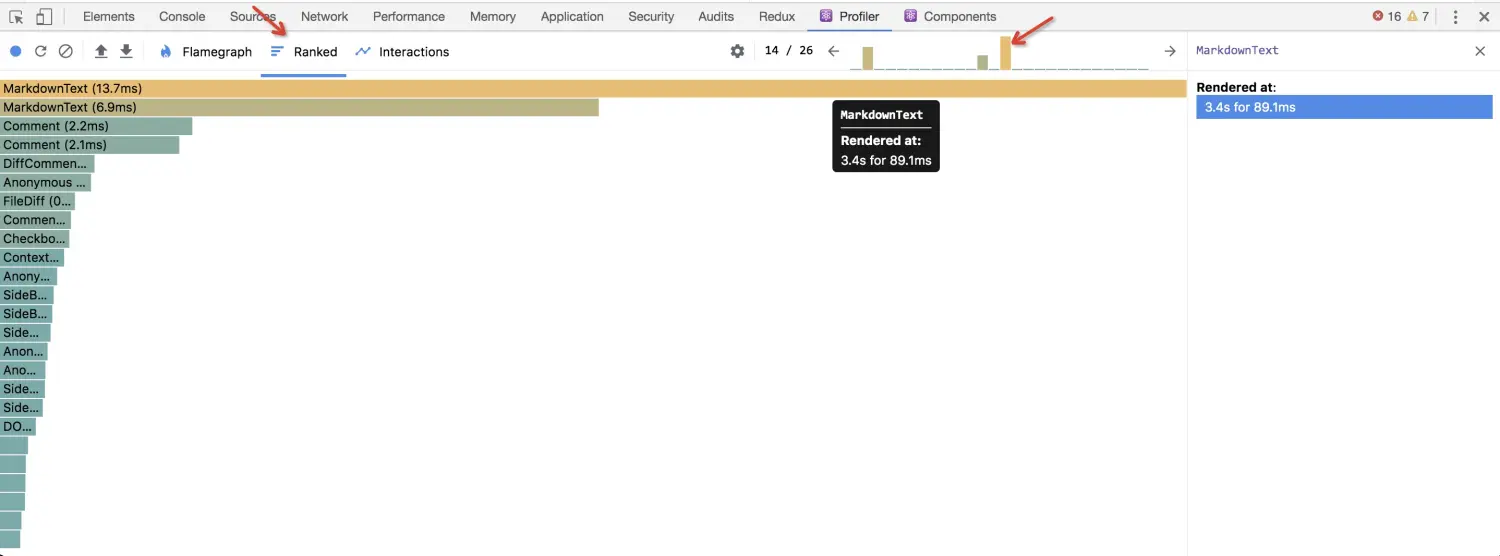Select the Ano... bar

click(22, 370)
